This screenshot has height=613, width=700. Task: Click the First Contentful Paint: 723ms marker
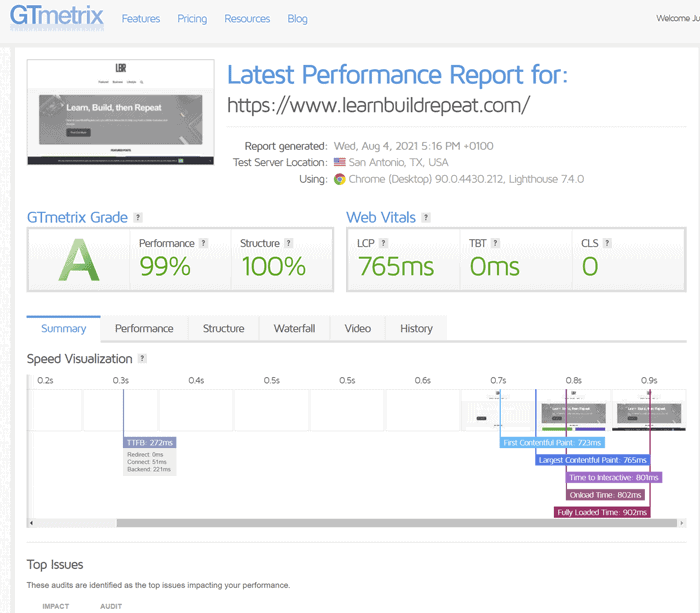[552, 442]
